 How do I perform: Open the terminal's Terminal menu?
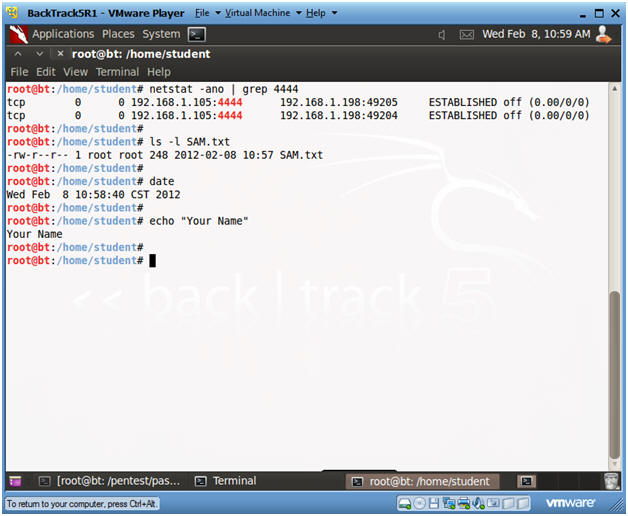coord(117,72)
